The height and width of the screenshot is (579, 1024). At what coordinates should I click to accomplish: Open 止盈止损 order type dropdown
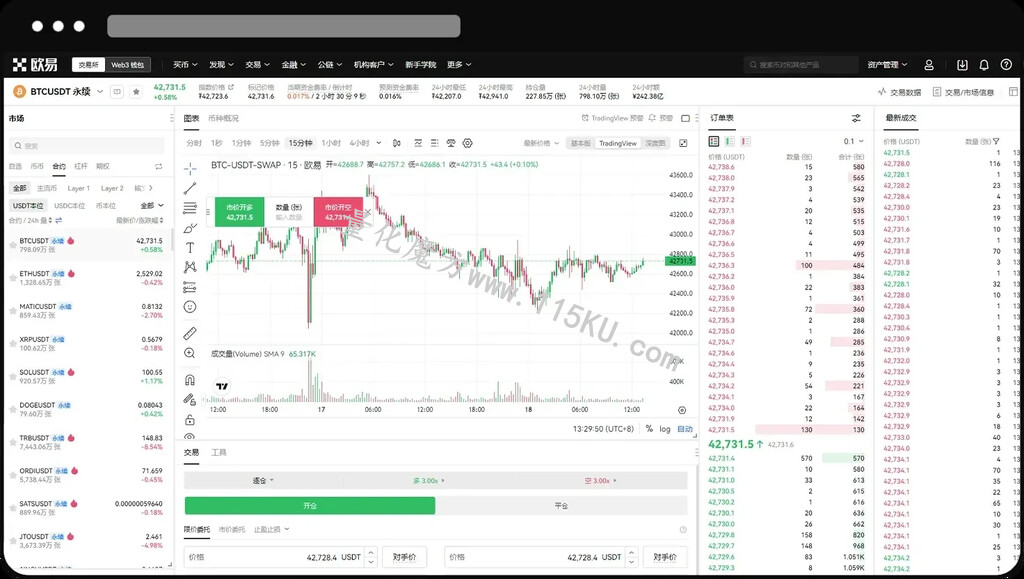tap(271, 529)
